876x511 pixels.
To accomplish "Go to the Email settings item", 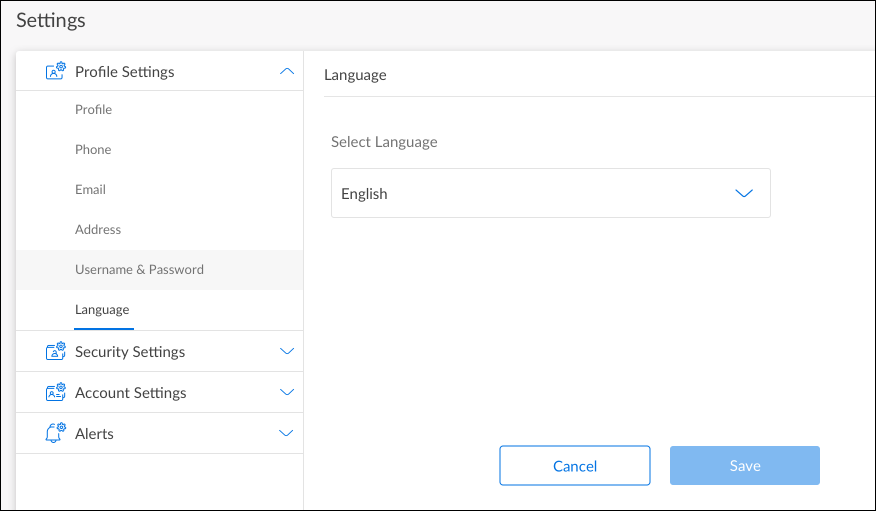I will tap(90, 190).
